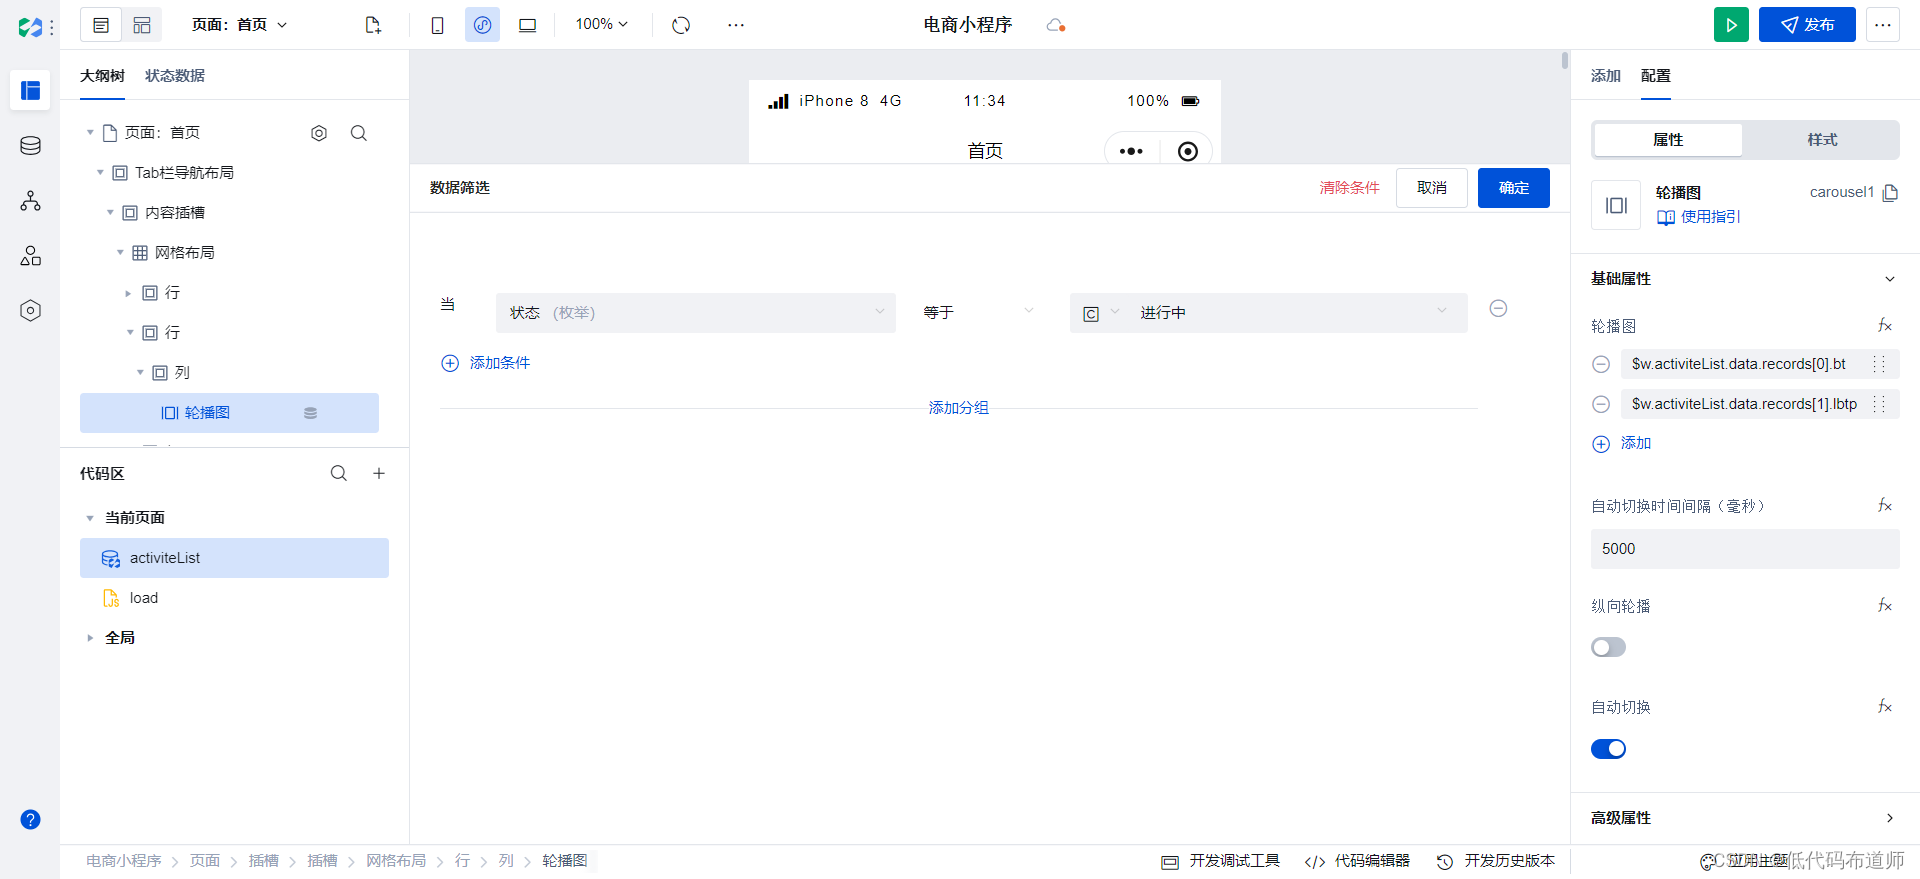This screenshot has width=1920, height=879.
Task: Select activiteList in code area
Action: pos(234,558)
